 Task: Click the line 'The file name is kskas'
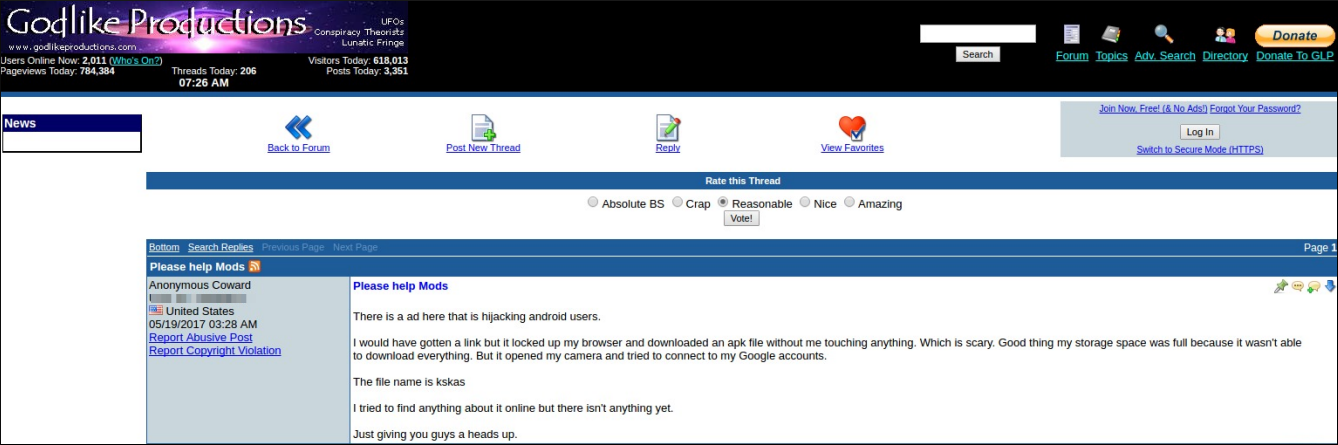click(409, 382)
